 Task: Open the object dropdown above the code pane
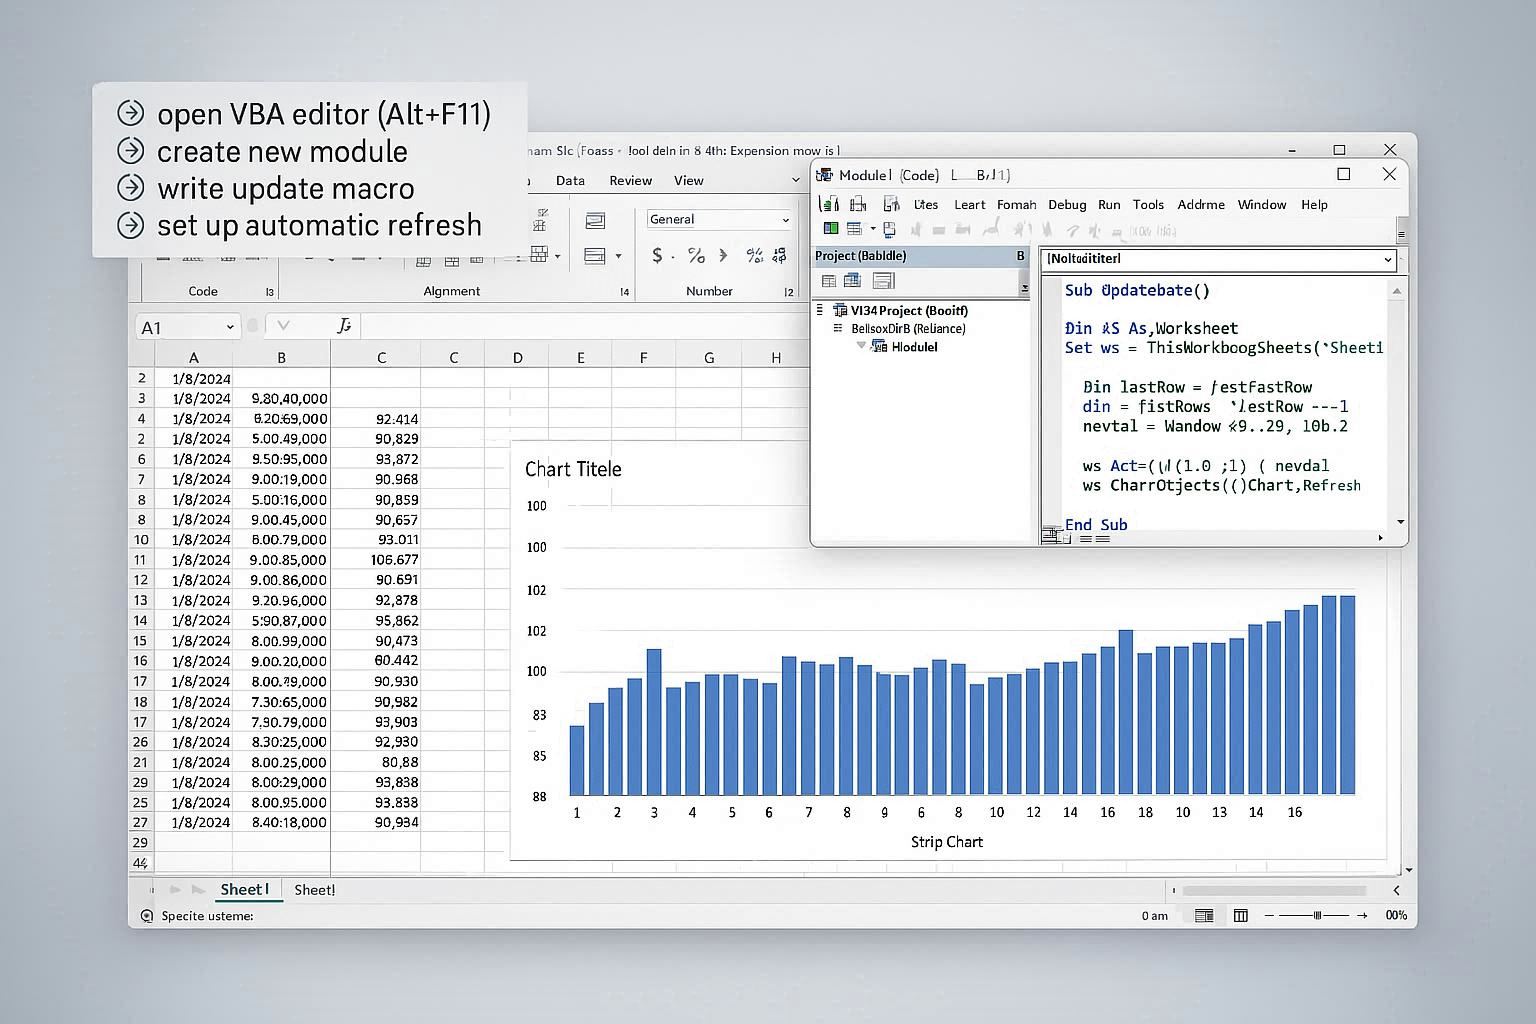(1387, 259)
